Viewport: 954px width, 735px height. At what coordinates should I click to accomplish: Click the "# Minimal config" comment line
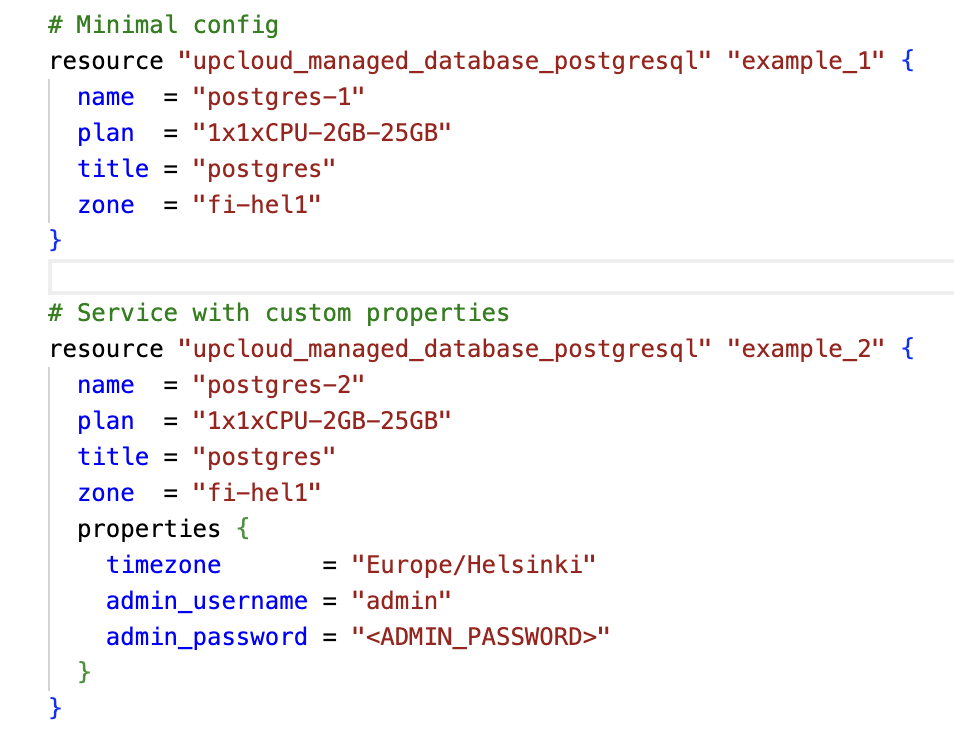(x=164, y=25)
